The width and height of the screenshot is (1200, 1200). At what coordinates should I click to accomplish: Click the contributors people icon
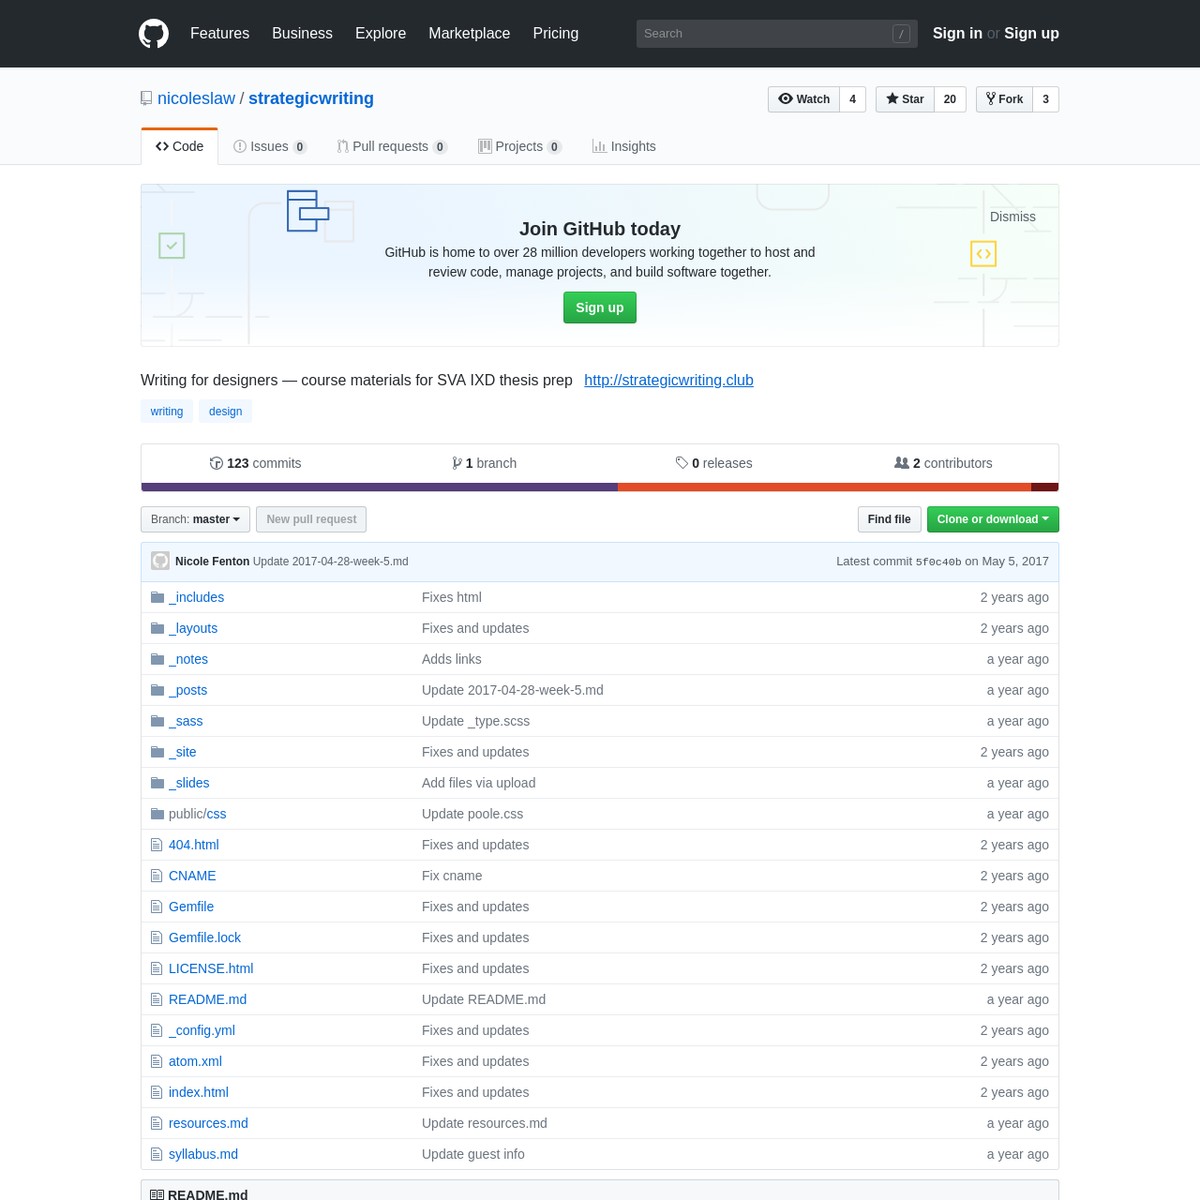902,463
